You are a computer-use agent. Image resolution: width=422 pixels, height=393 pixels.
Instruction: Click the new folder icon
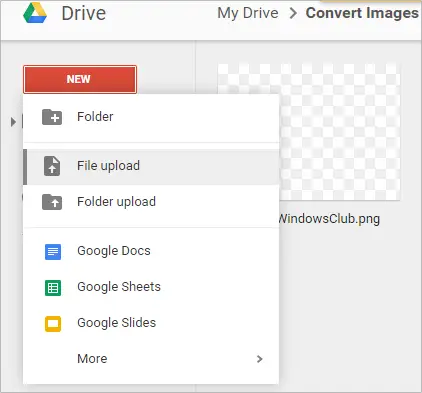point(52,117)
